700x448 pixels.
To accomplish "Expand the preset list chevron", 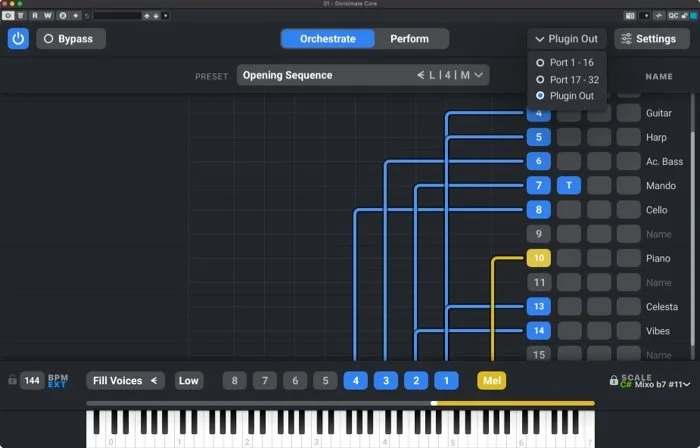I will [x=479, y=75].
